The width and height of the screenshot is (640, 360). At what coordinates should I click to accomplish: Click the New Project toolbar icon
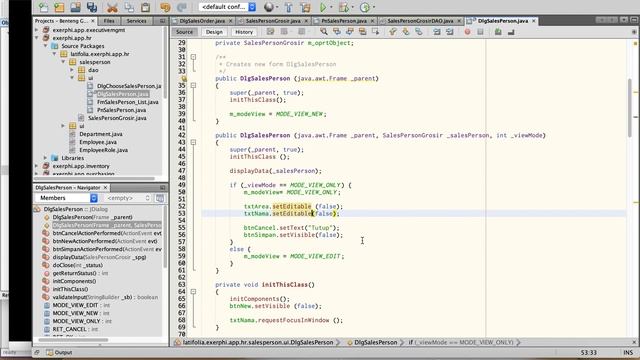[59, 7]
